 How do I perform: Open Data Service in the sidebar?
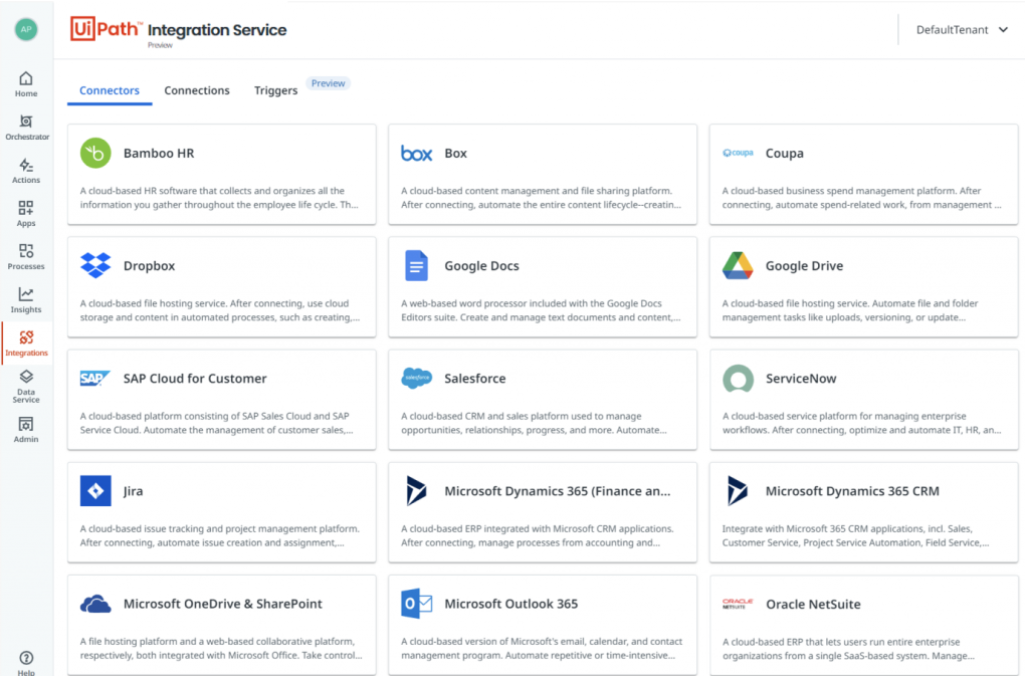point(26,385)
